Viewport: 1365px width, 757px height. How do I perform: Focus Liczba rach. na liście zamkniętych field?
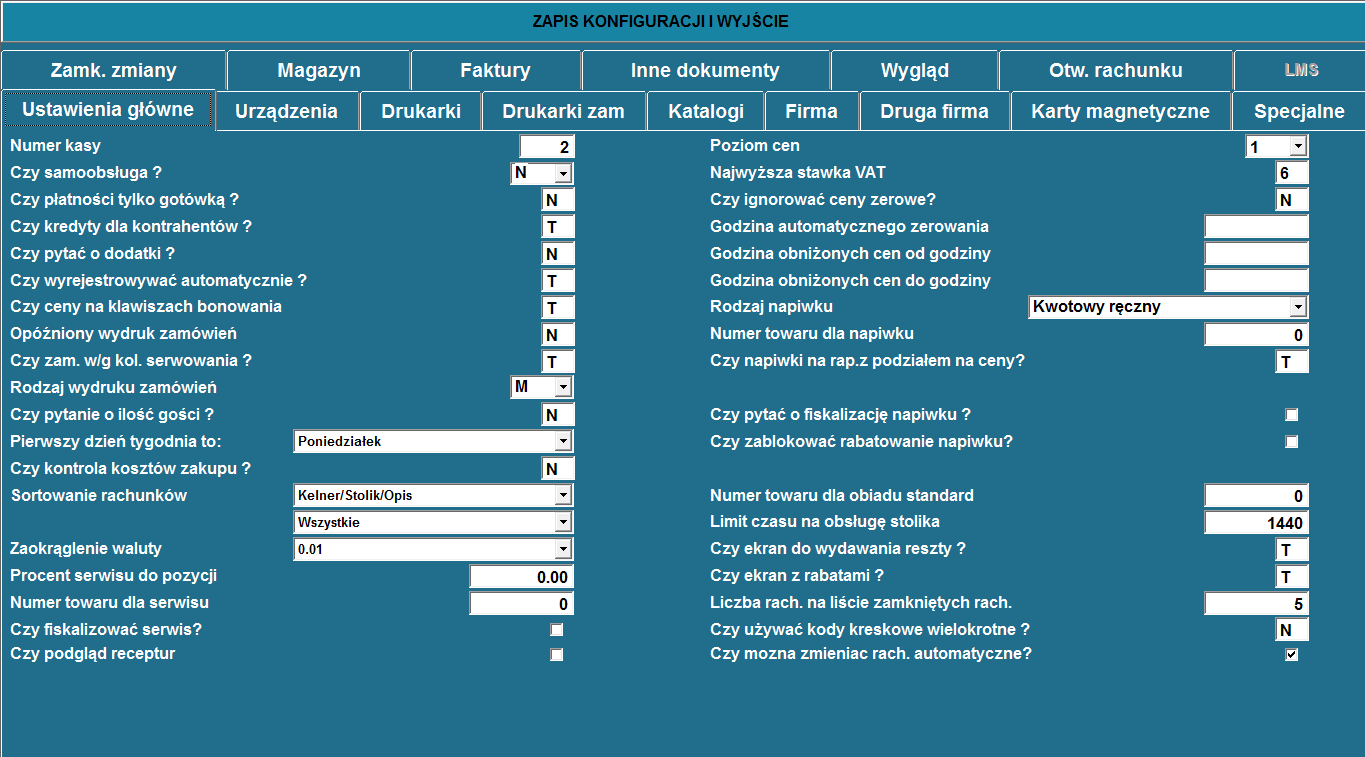coord(1257,604)
